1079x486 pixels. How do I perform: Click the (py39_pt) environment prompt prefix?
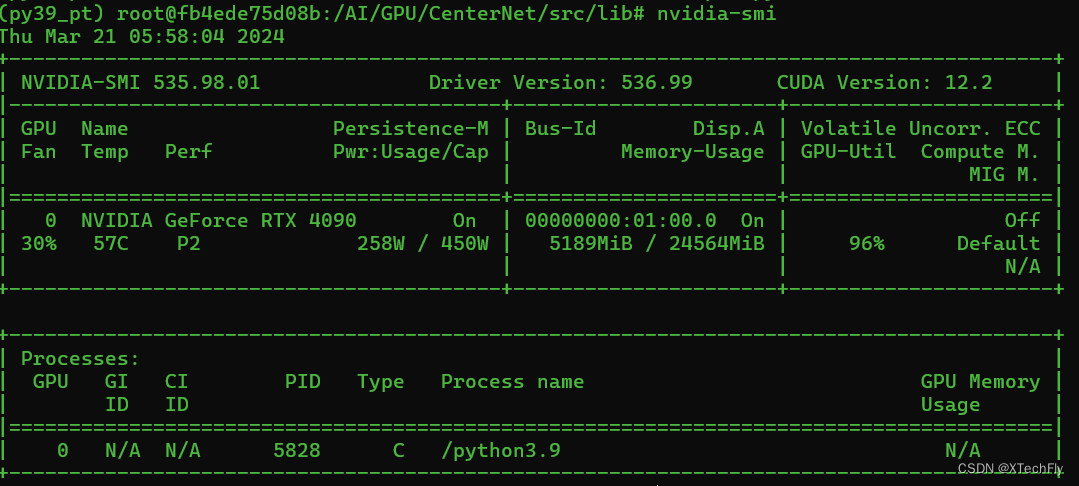[x=51, y=13]
